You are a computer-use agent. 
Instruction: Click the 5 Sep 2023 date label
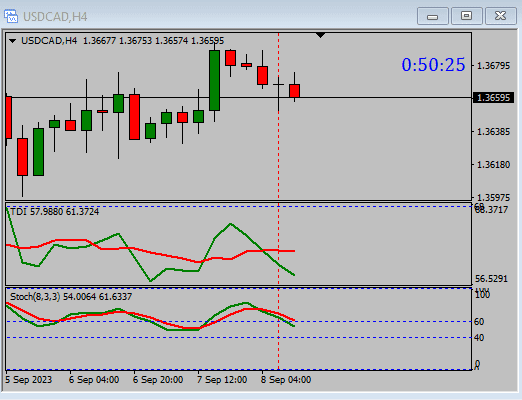pos(29,380)
